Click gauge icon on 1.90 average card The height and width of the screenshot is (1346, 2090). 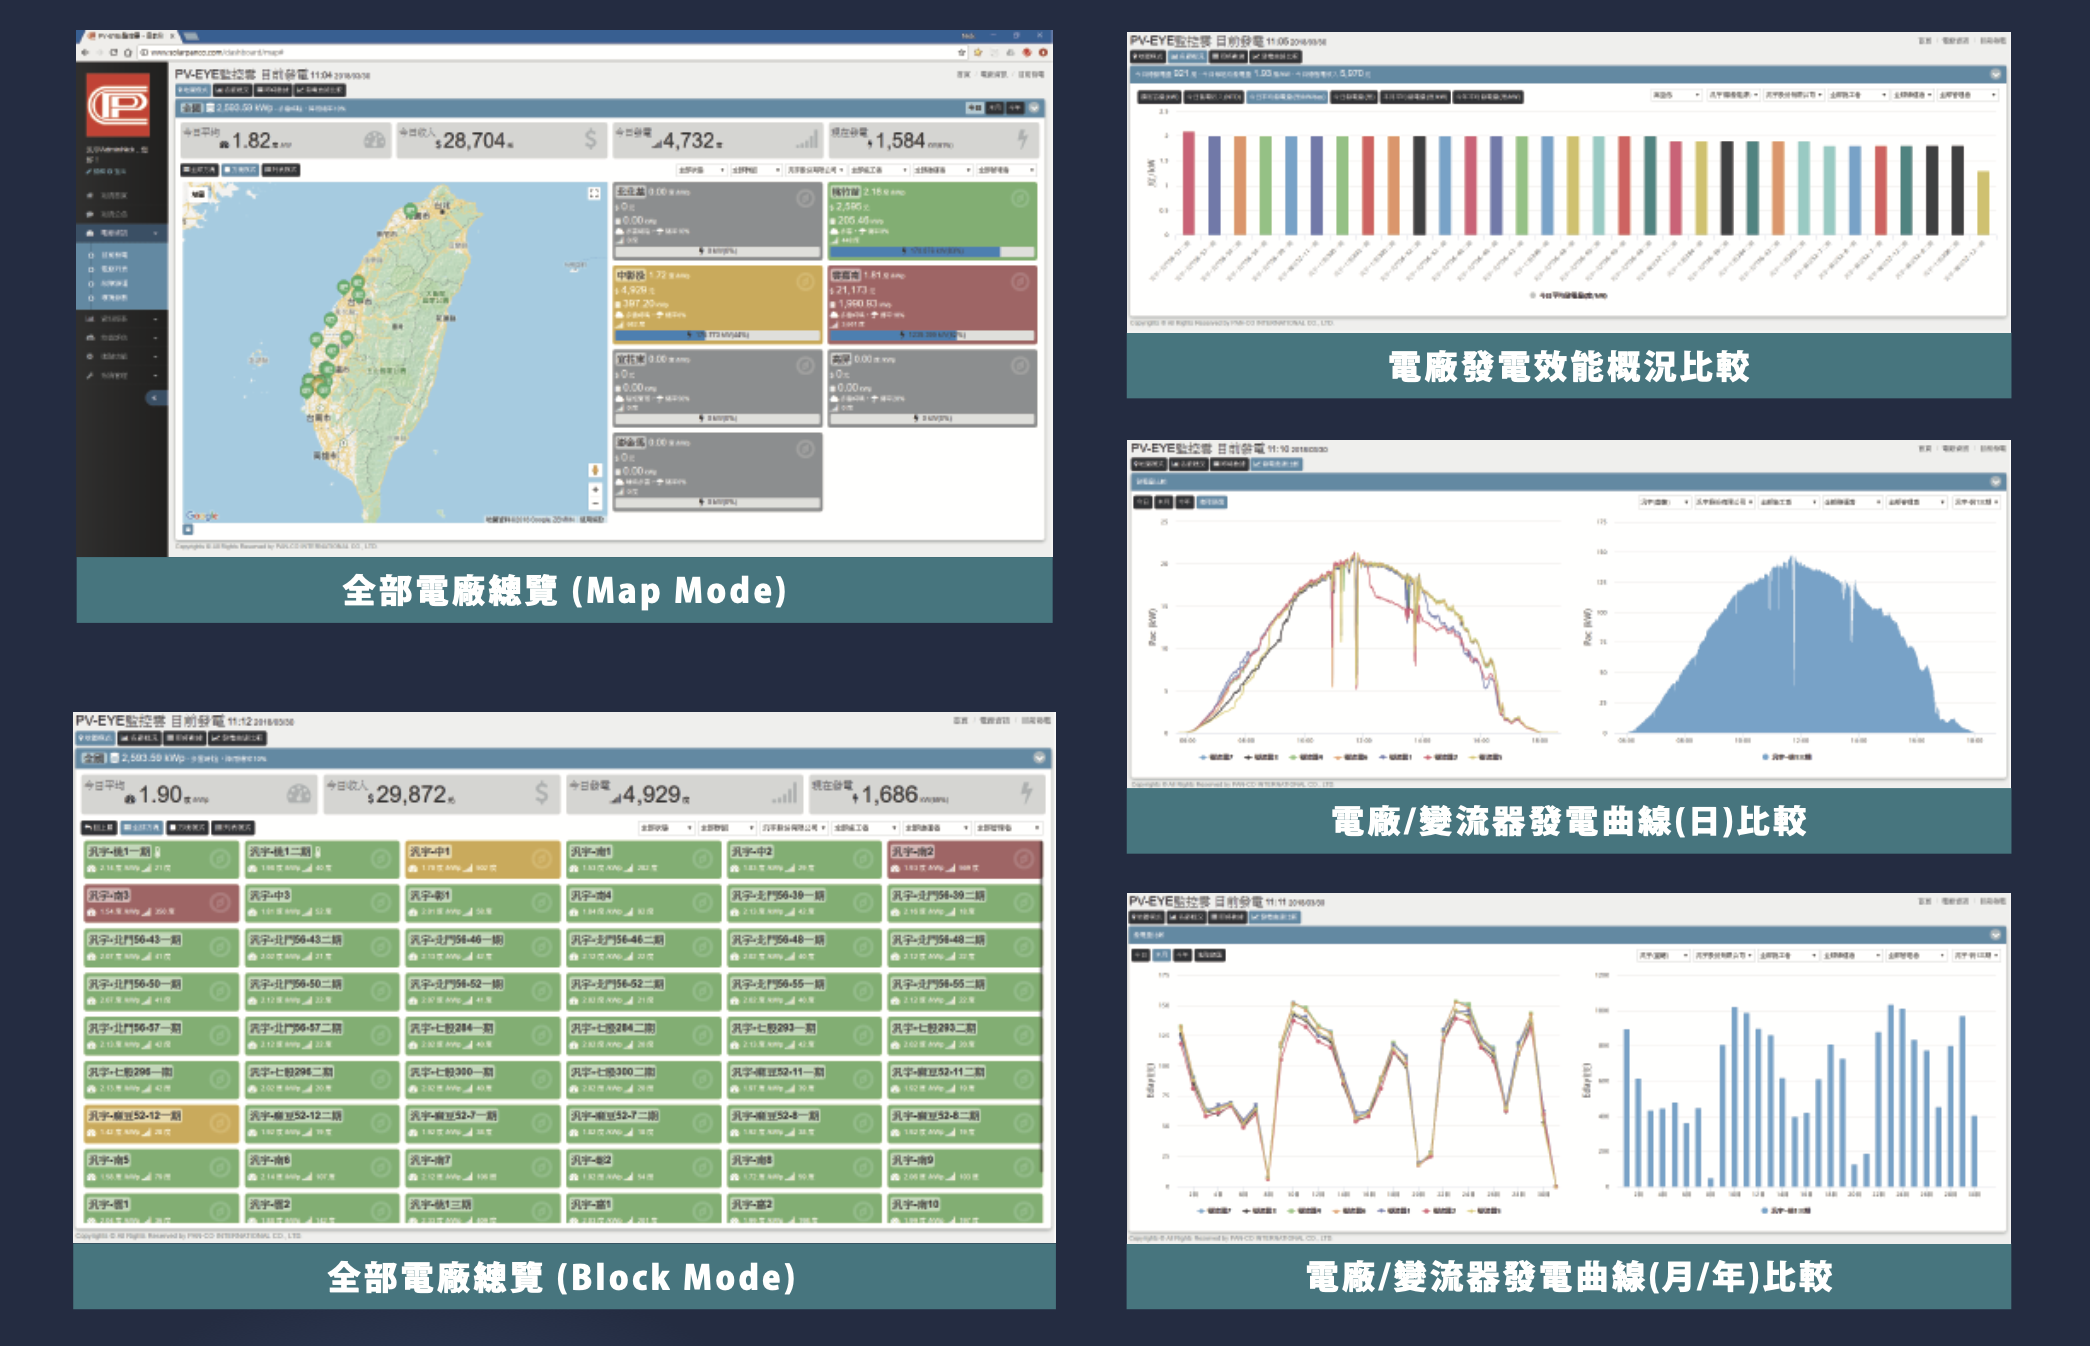(x=298, y=794)
